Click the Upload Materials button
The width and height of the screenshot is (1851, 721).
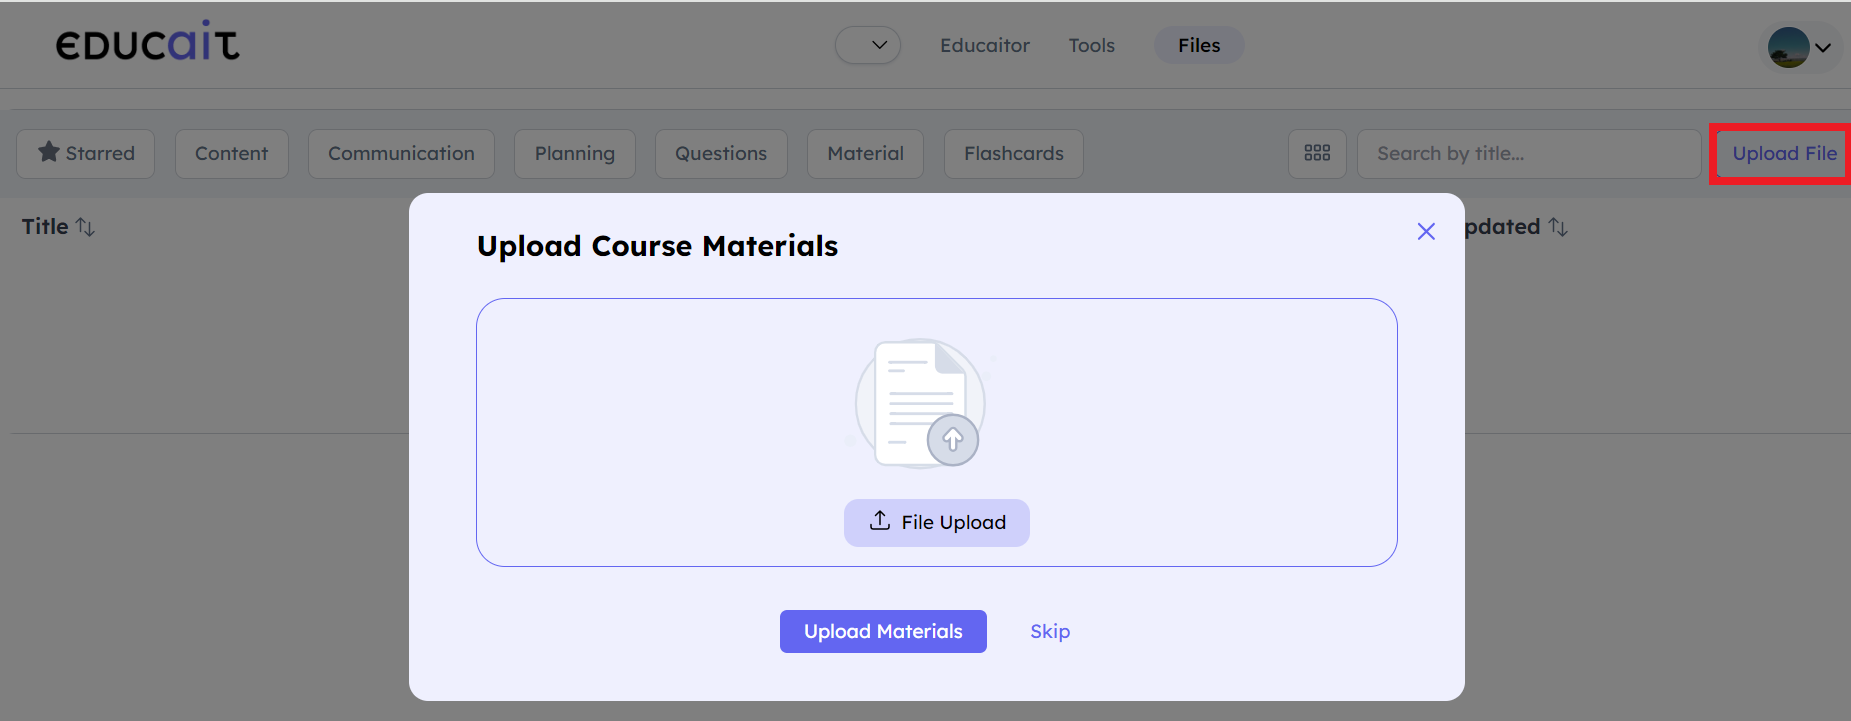click(883, 631)
